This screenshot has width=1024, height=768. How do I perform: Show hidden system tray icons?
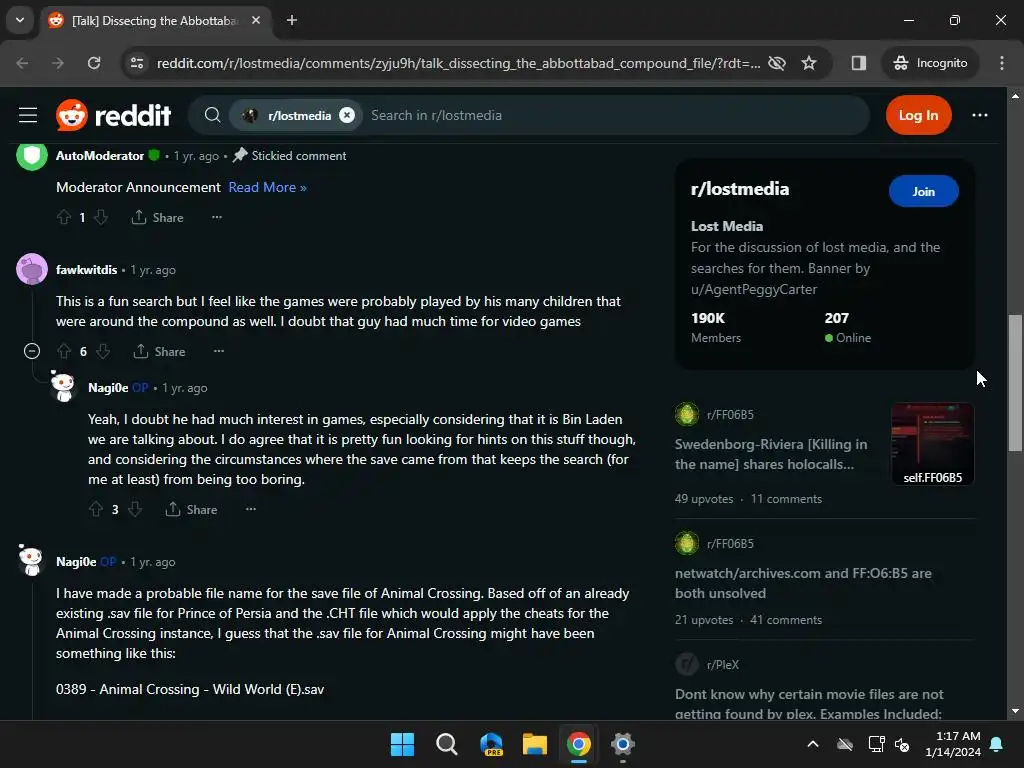coord(812,744)
